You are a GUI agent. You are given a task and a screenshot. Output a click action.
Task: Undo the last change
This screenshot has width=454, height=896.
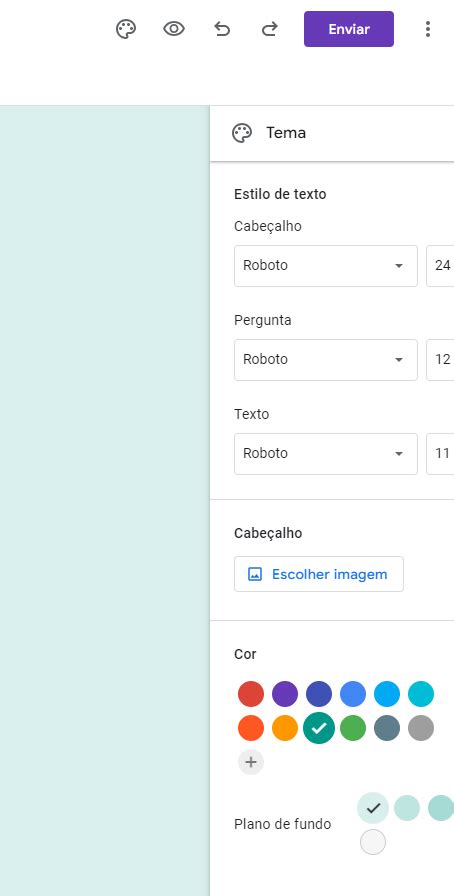point(222,29)
